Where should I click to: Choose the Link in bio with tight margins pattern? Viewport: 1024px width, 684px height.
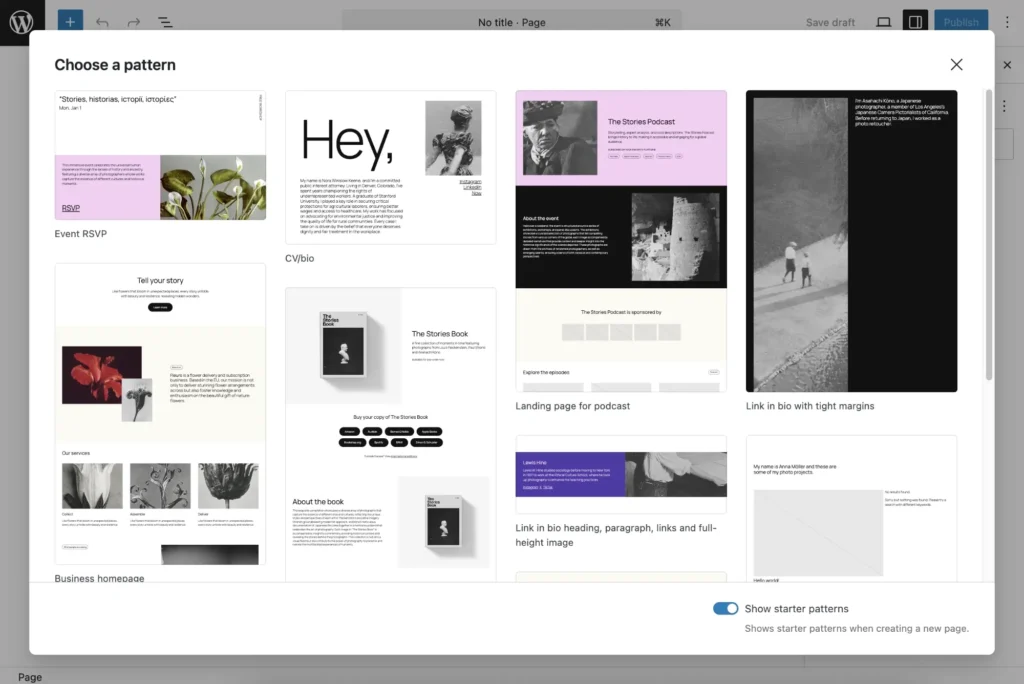click(x=852, y=241)
